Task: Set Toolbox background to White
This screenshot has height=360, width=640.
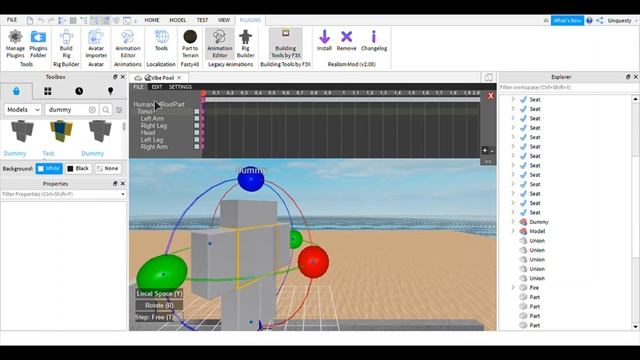Action: [49, 169]
